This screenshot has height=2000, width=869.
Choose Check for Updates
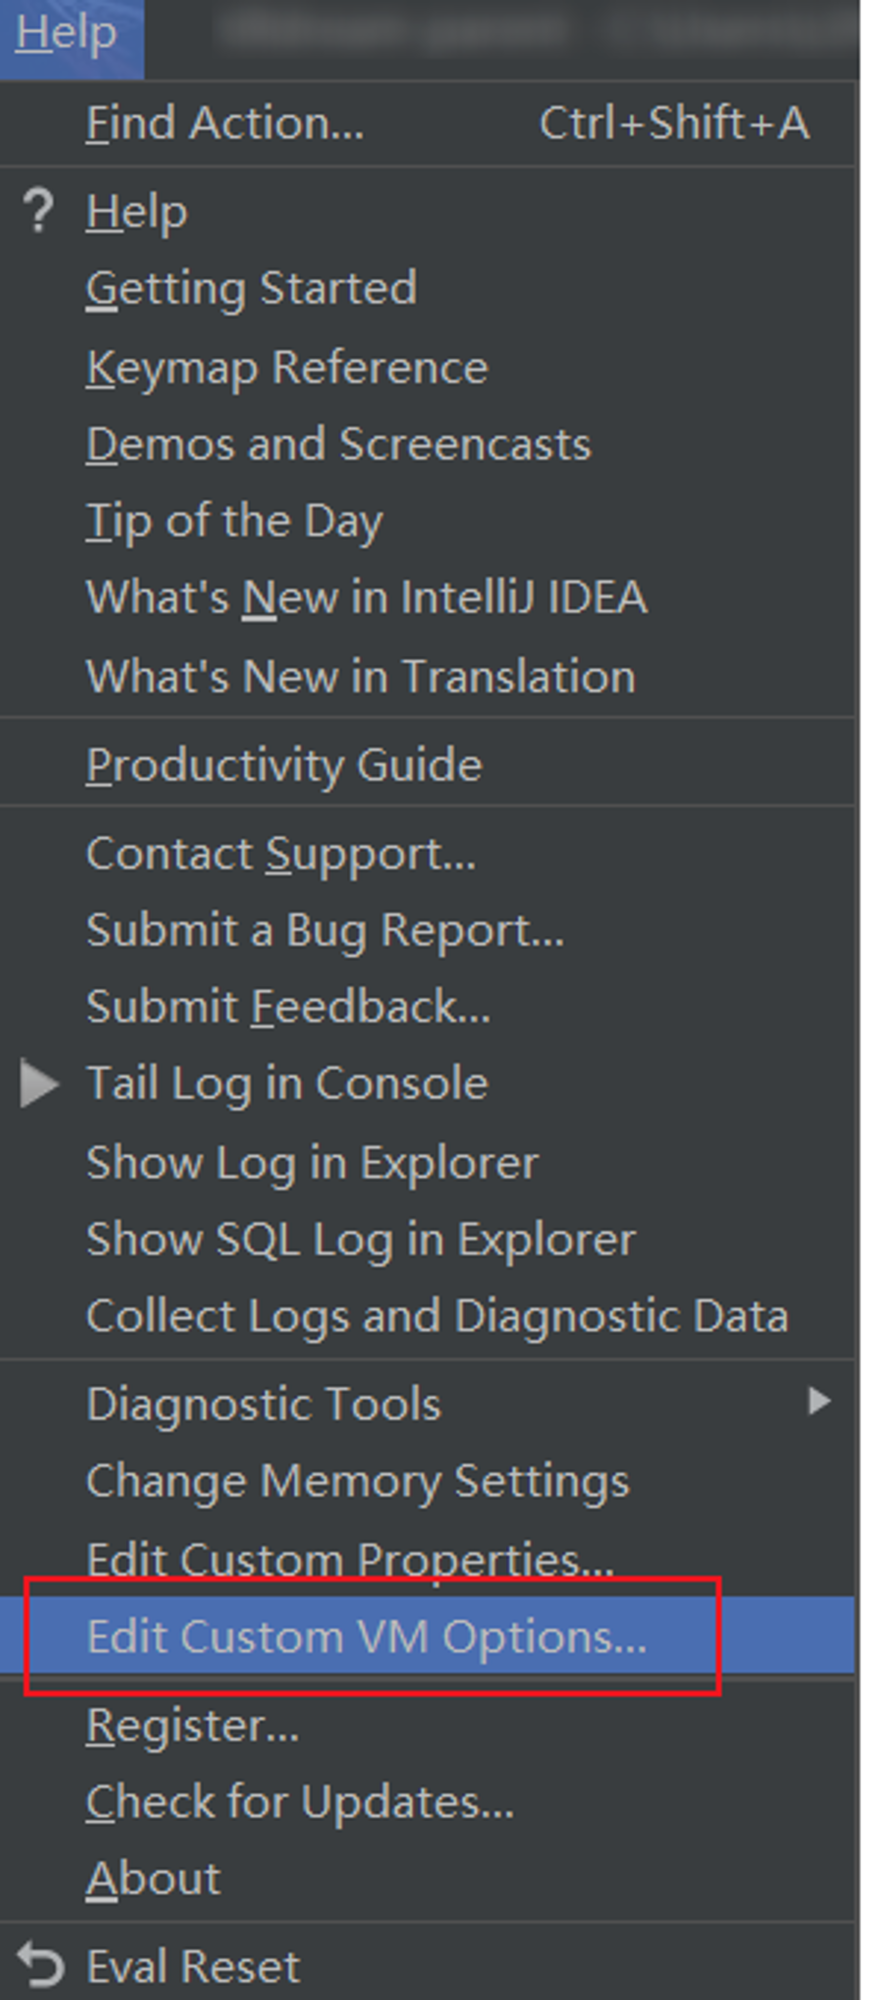(428, 1802)
